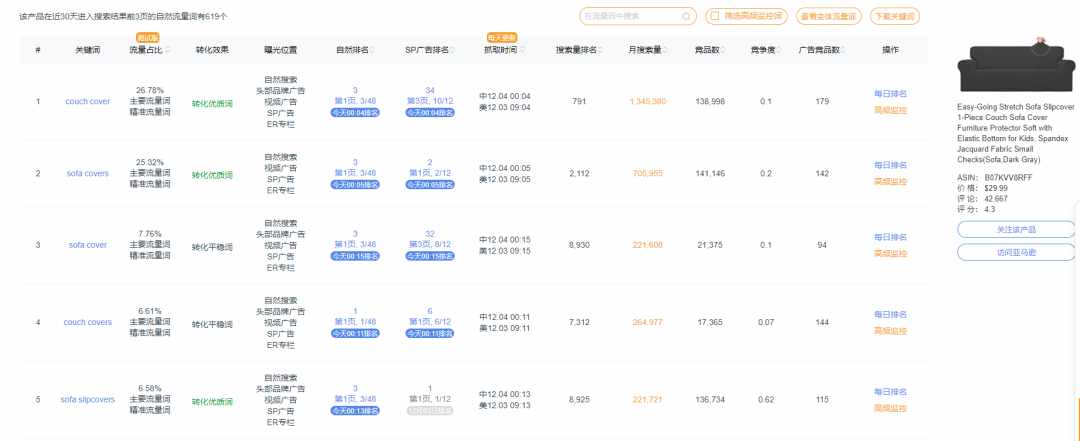Click the magnifier icon in the search box
Viewport: 1080px width, 441px height.
tap(686, 16)
